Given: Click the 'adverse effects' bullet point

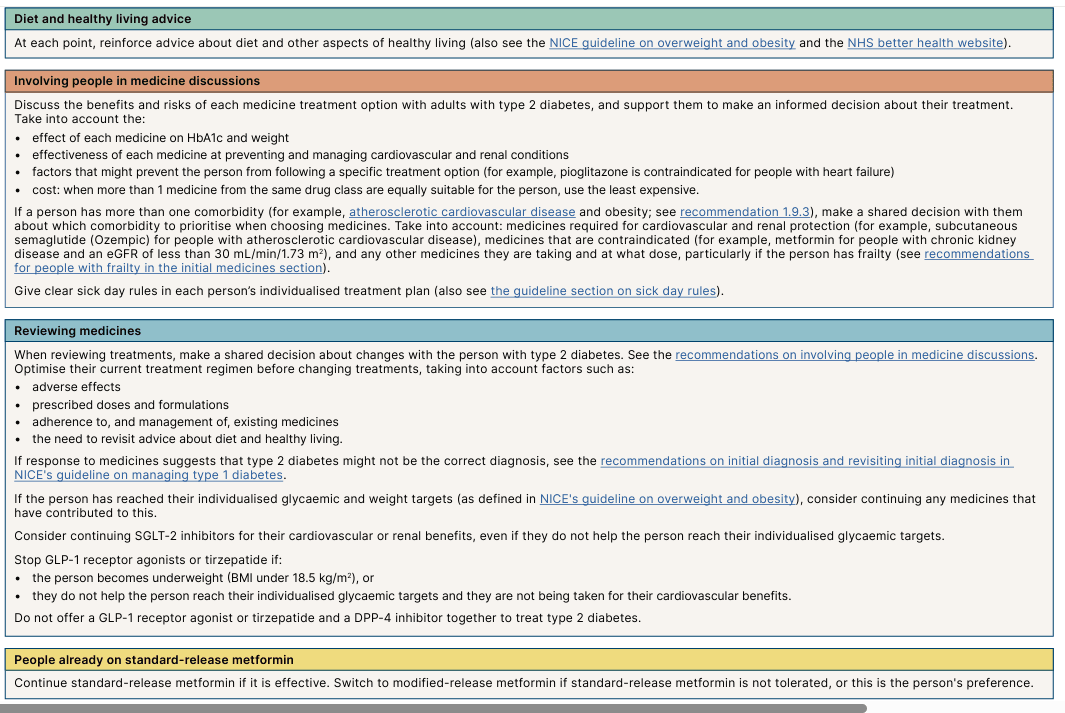Looking at the screenshot, I should (76, 387).
